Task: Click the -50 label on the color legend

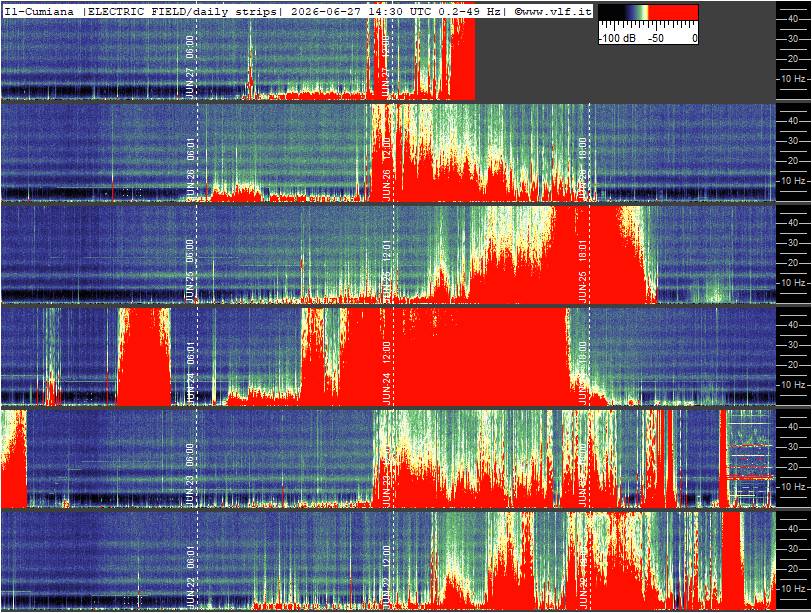Action: (656, 38)
